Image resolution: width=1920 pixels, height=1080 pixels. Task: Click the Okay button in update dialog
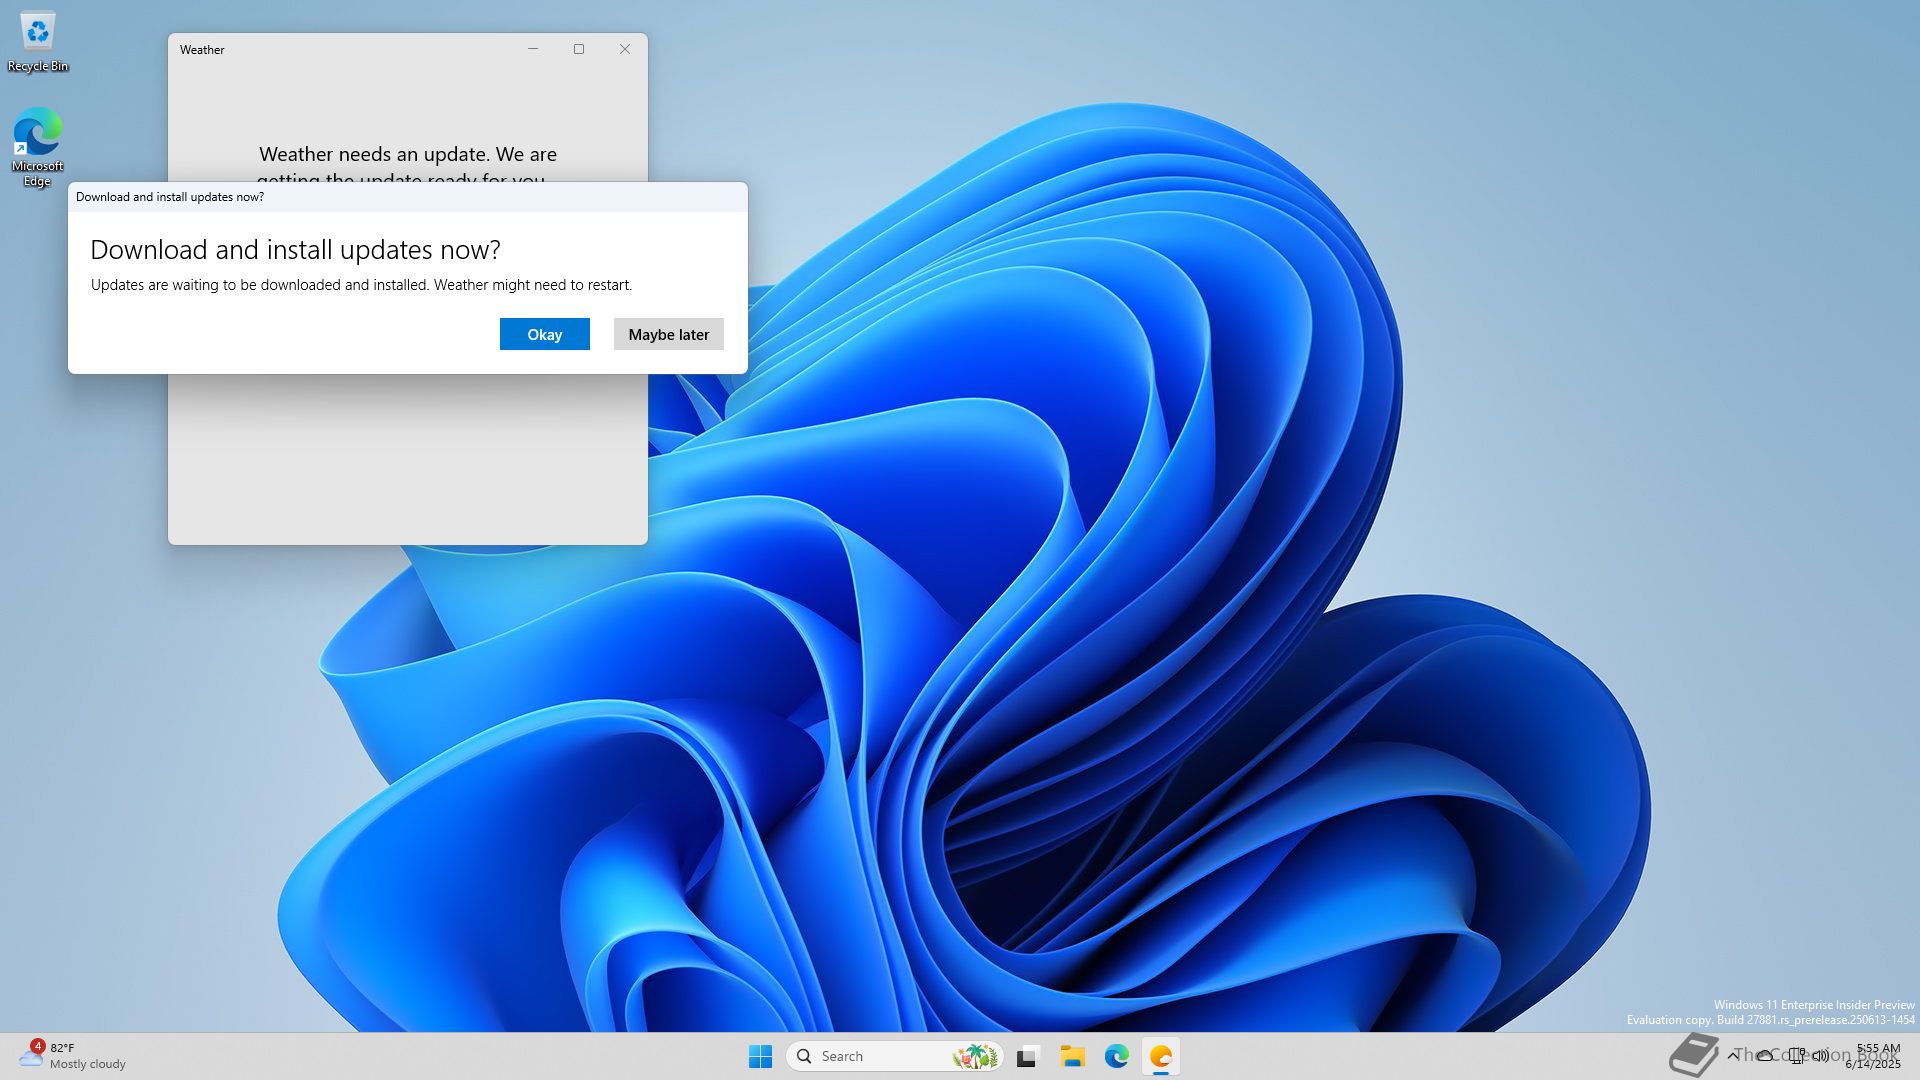(x=544, y=334)
